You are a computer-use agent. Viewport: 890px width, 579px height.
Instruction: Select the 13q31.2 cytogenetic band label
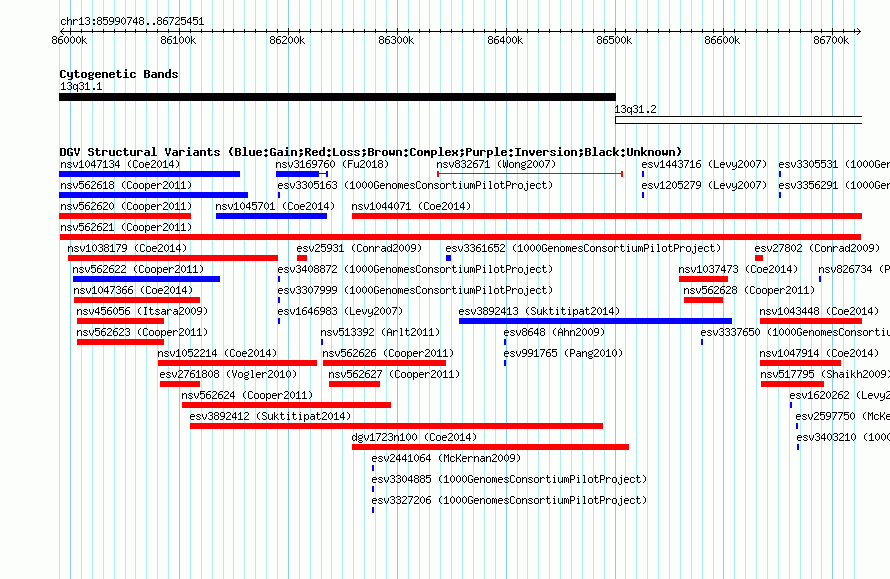coord(635,109)
